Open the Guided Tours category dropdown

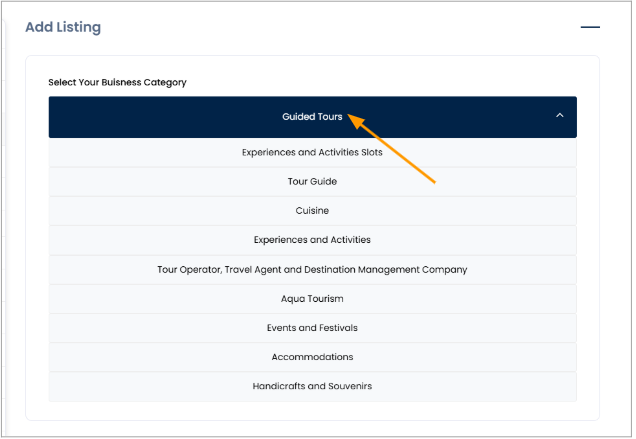(x=312, y=117)
